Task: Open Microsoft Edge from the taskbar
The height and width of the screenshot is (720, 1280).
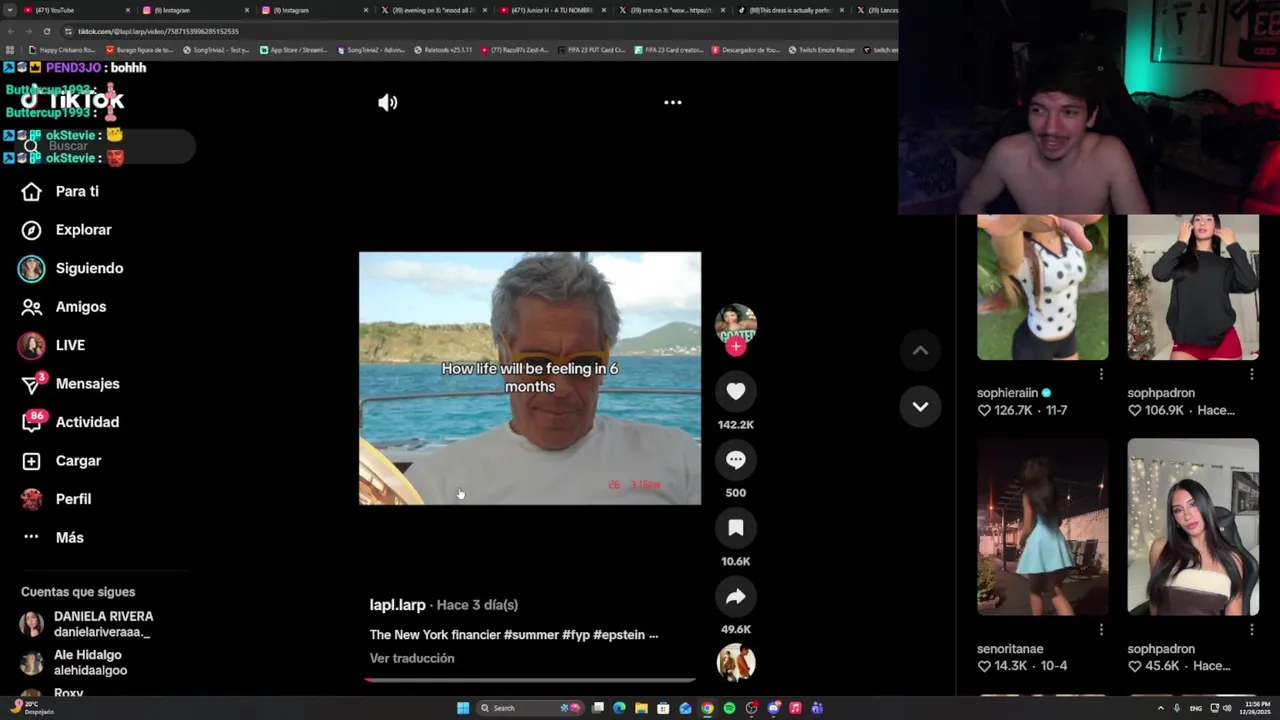Action: (619, 708)
